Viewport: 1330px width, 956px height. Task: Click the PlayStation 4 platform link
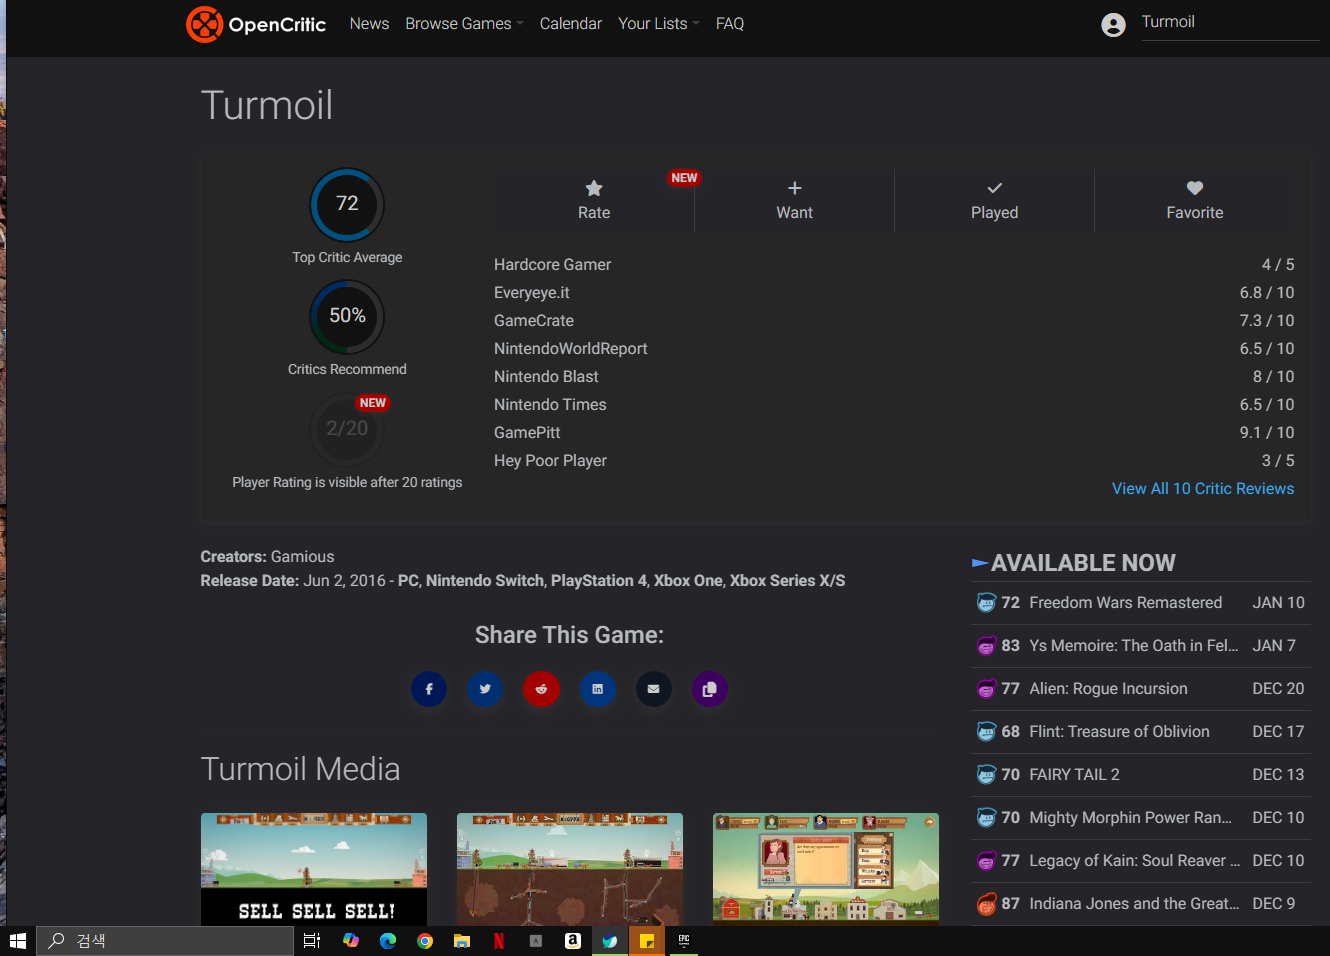click(x=599, y=581)
